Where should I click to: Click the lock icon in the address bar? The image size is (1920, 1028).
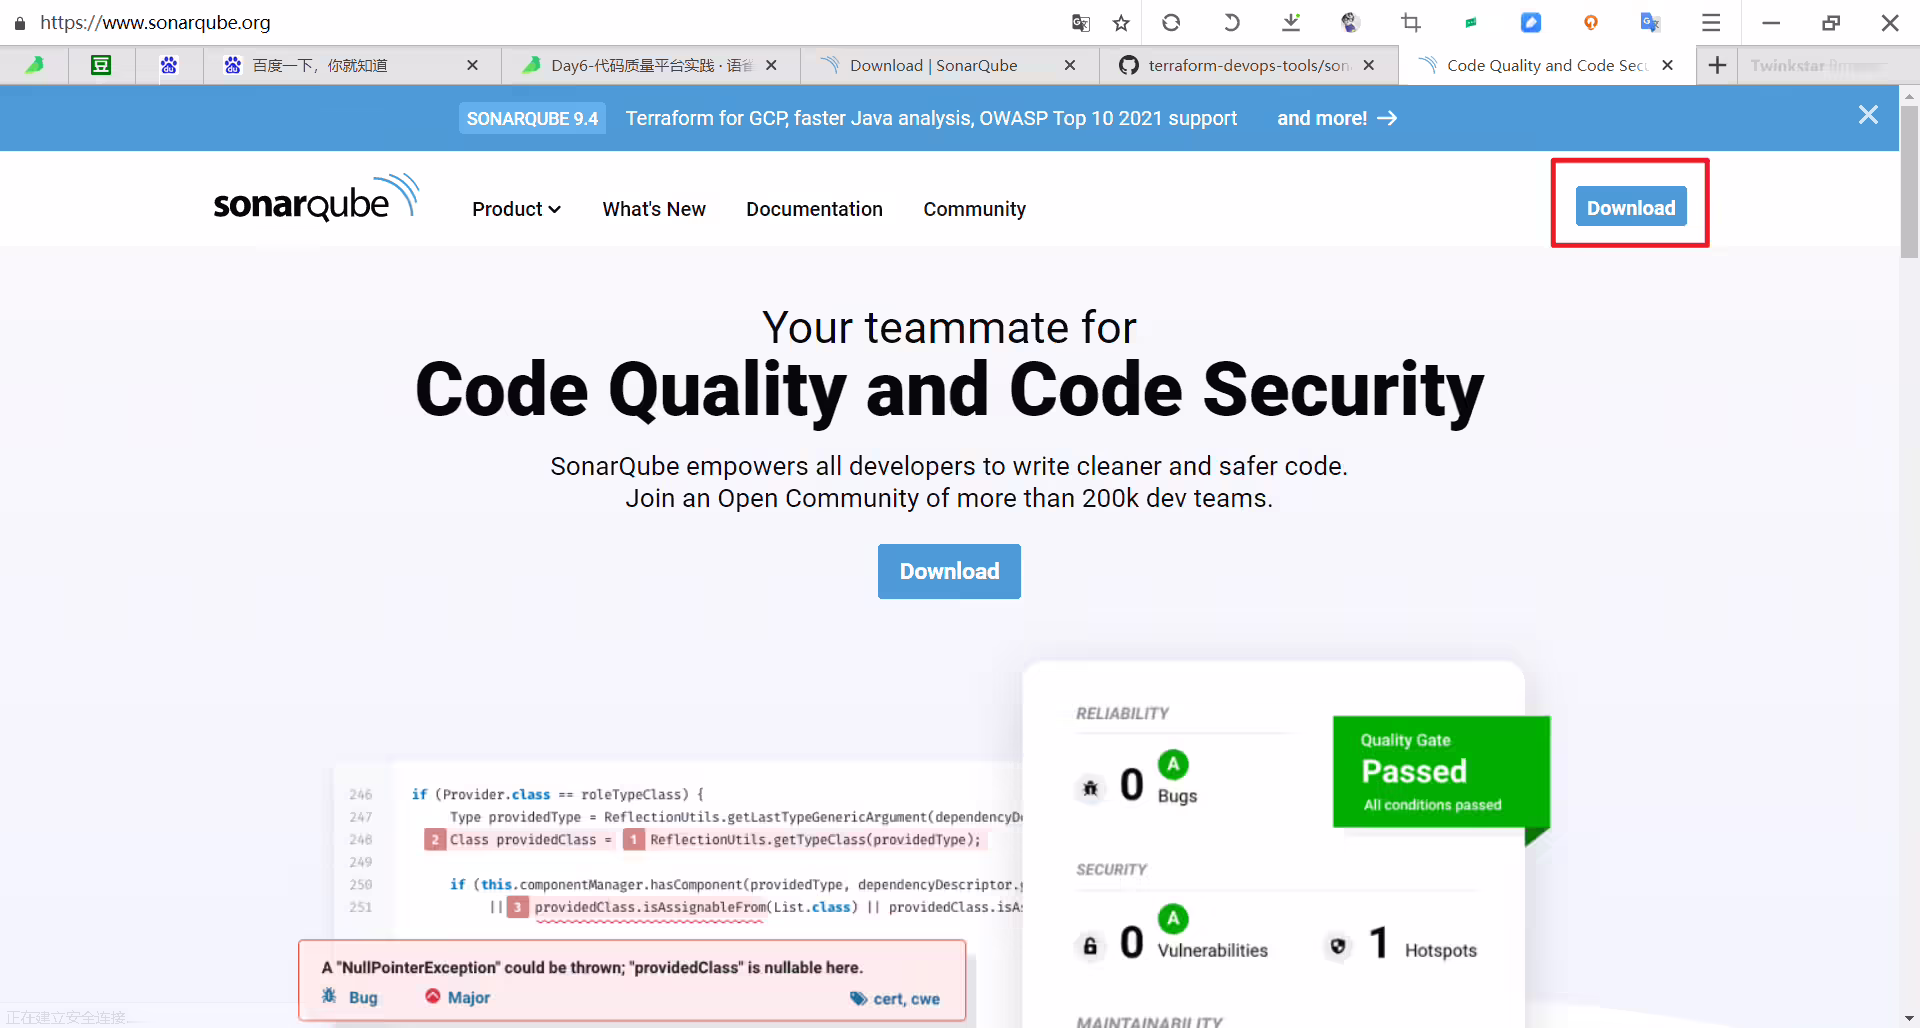(x=19, y=22)
